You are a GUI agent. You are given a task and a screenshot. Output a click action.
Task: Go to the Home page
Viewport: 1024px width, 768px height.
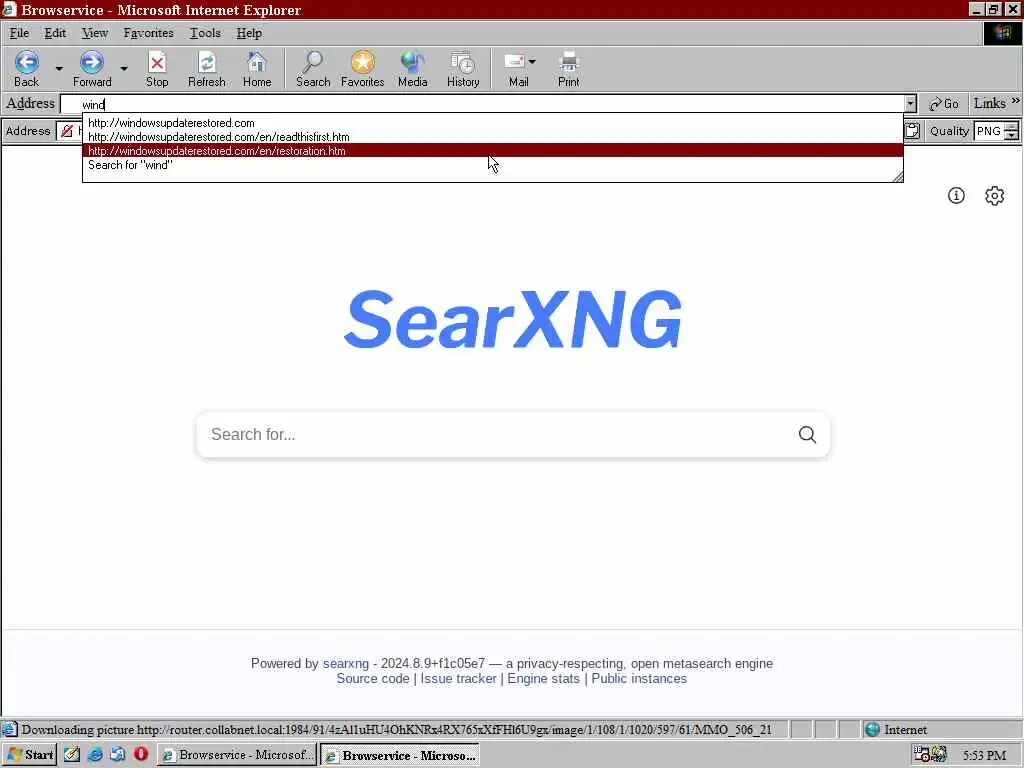pos(257,69)
